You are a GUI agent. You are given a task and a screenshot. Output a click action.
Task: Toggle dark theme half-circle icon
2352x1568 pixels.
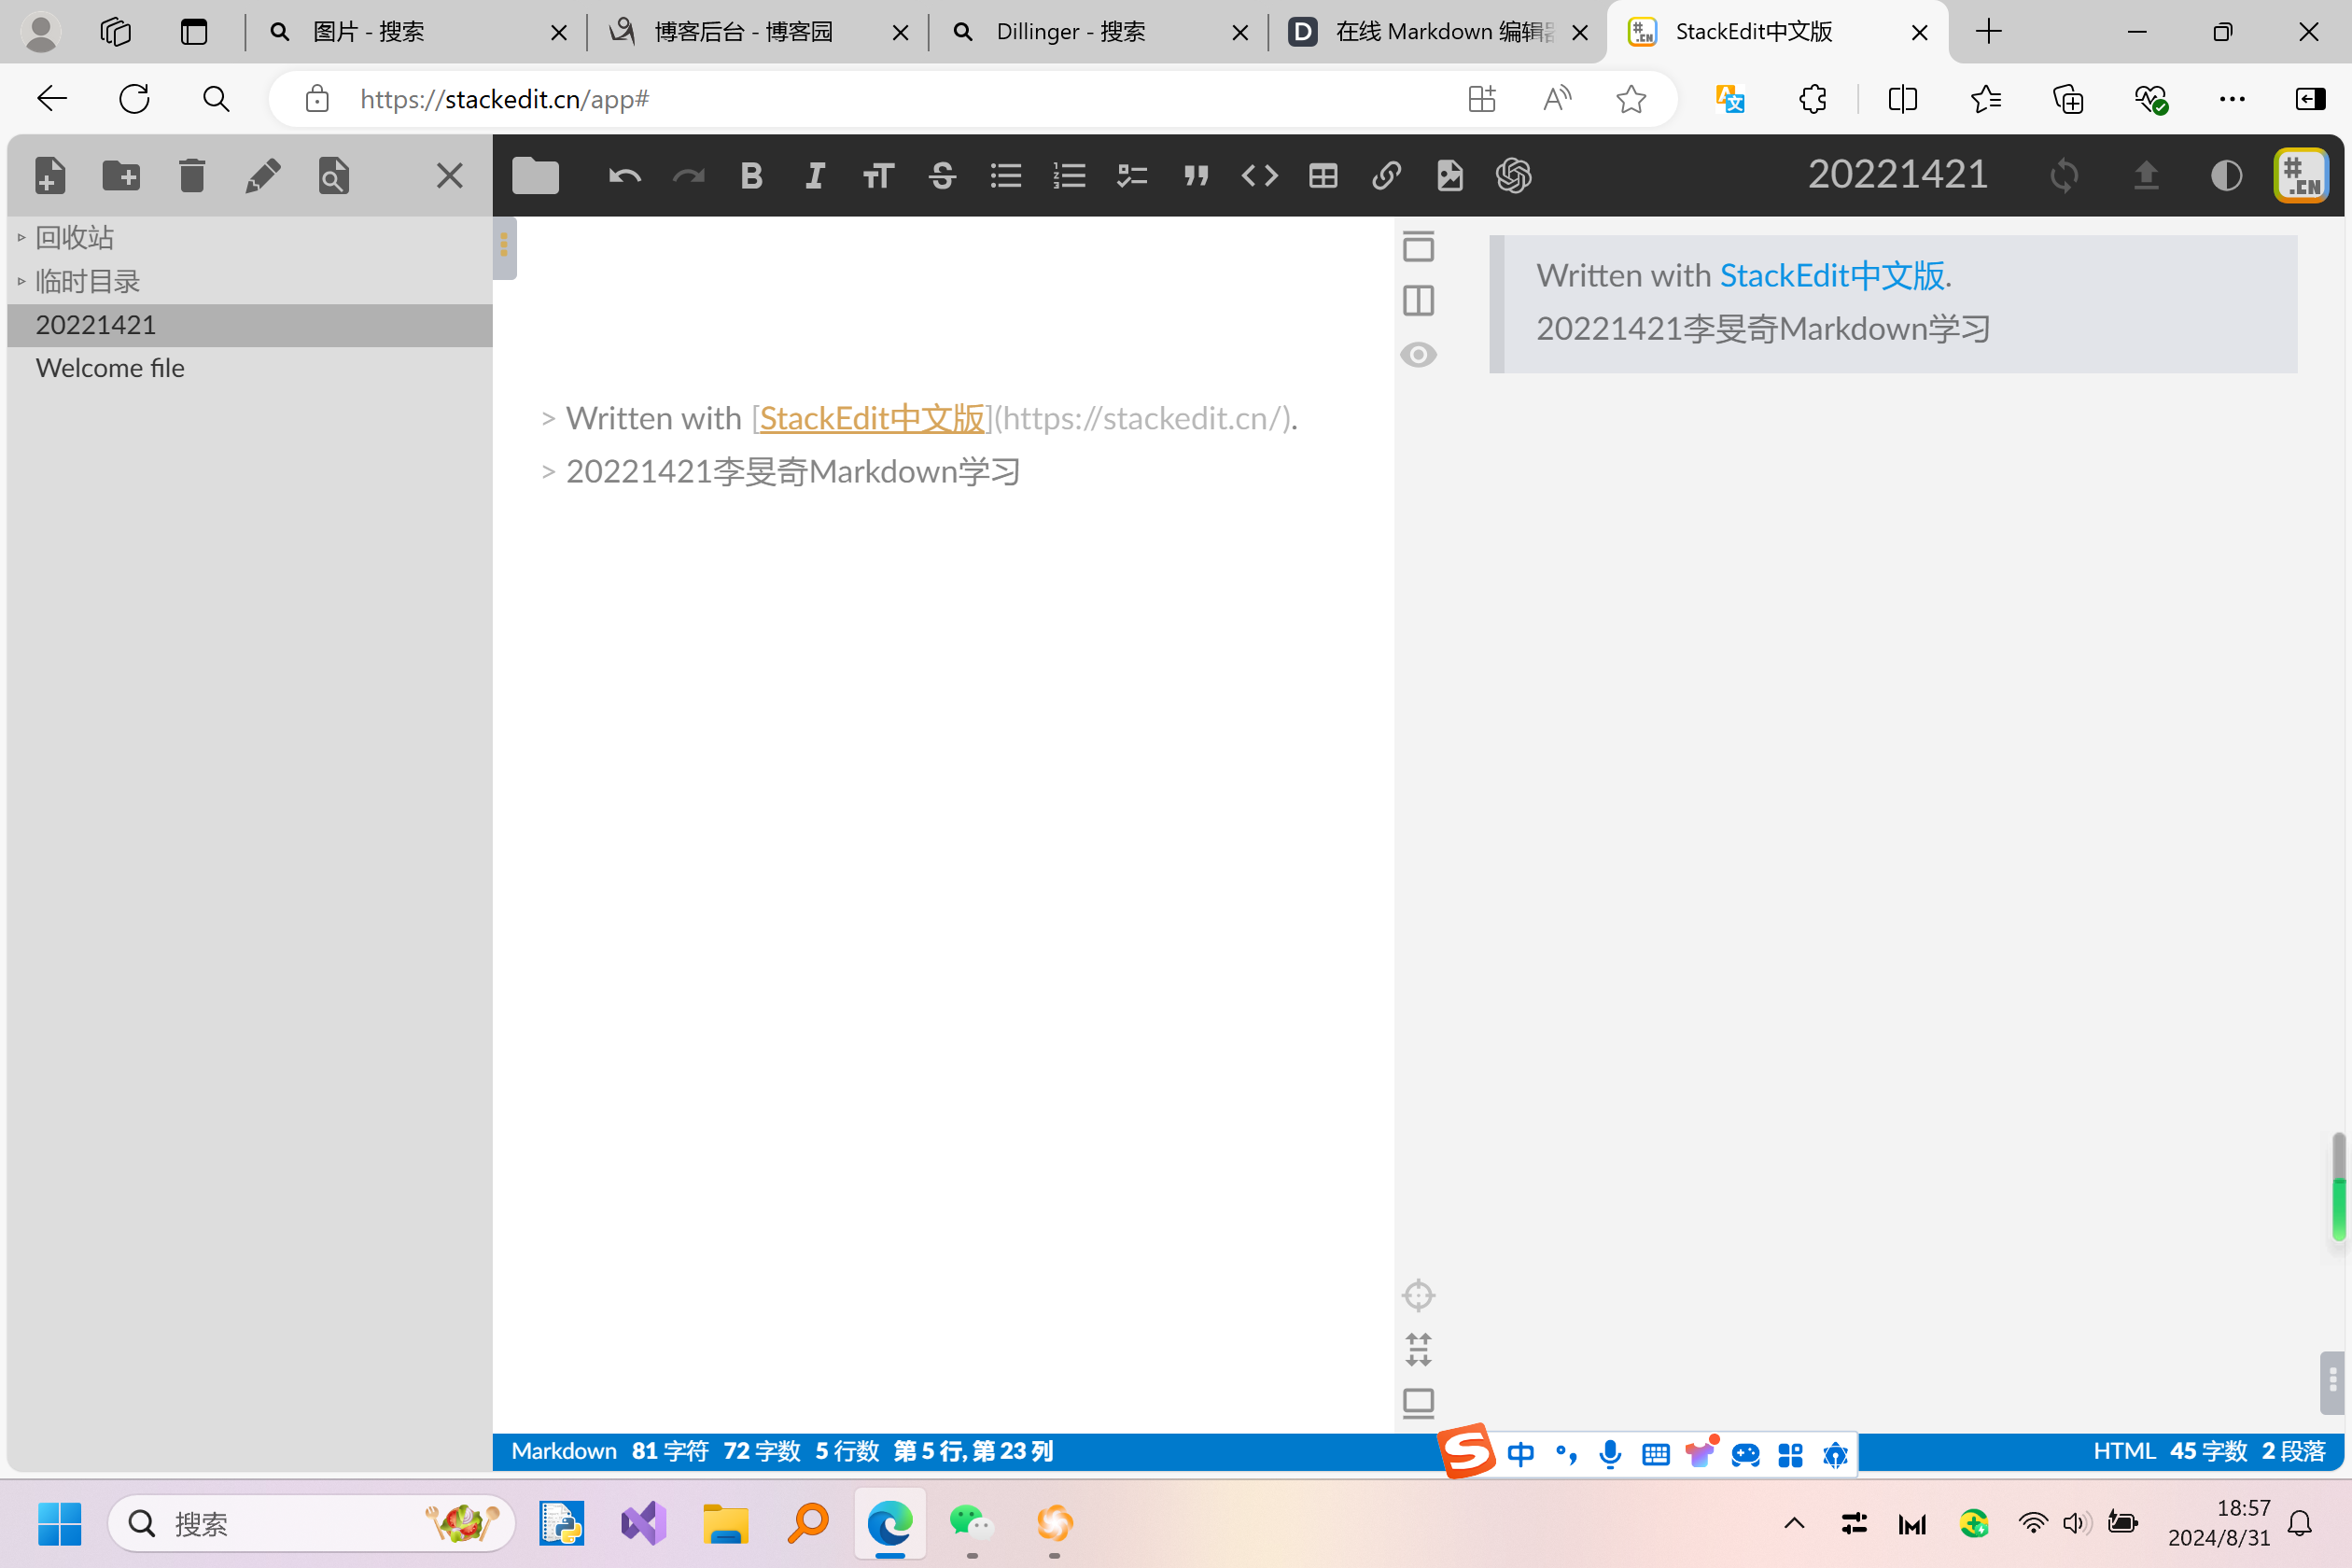click(x=2226, y=176)
